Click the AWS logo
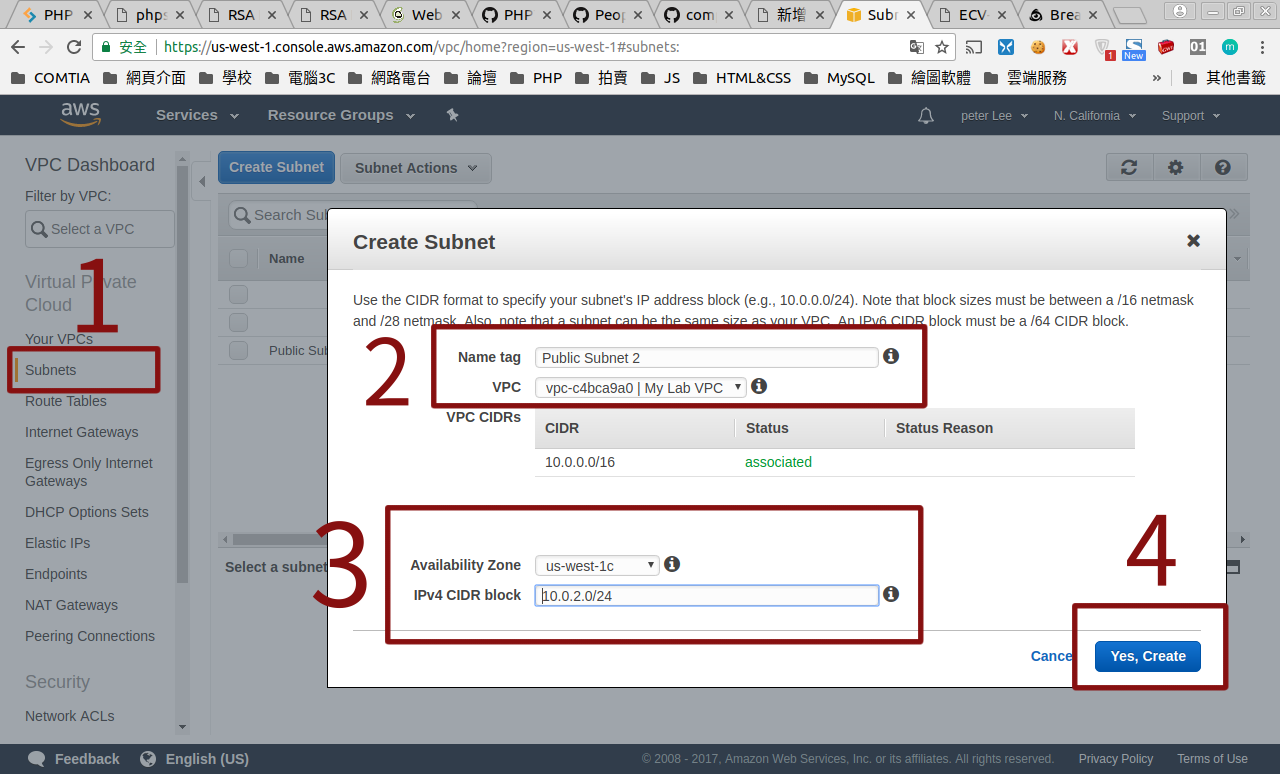 80,115
